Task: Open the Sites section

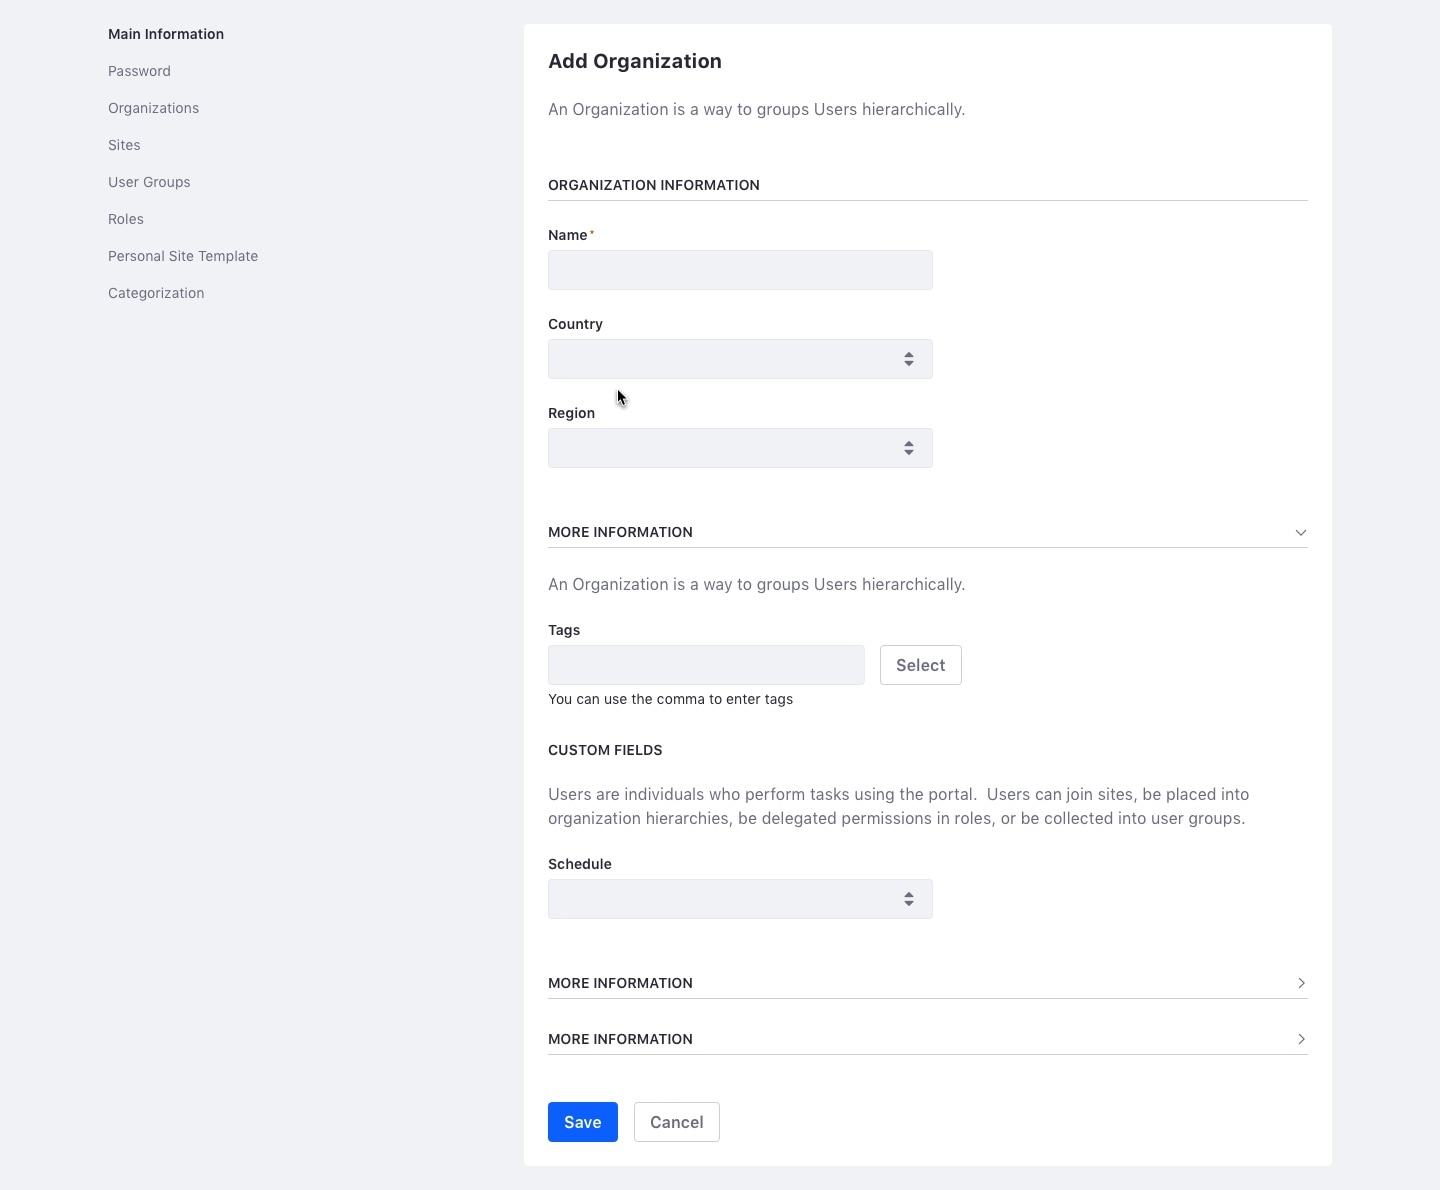Action: (x=124, y=144)
